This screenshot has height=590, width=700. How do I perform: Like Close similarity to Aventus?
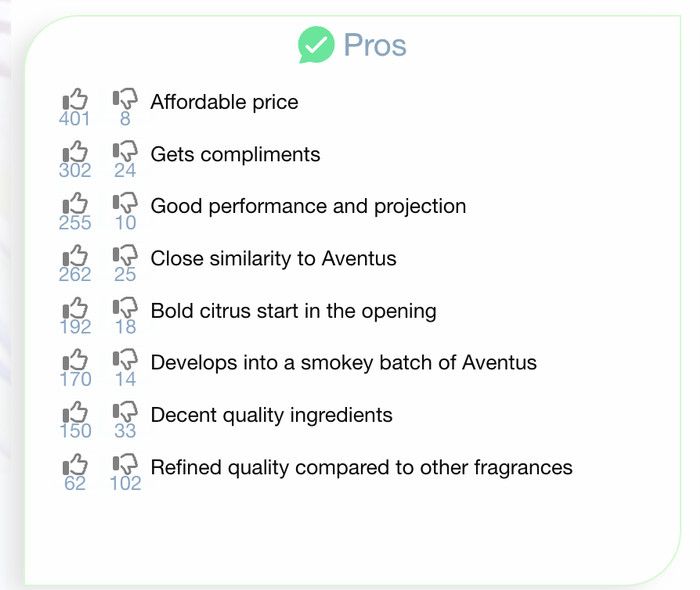[75, 256]
